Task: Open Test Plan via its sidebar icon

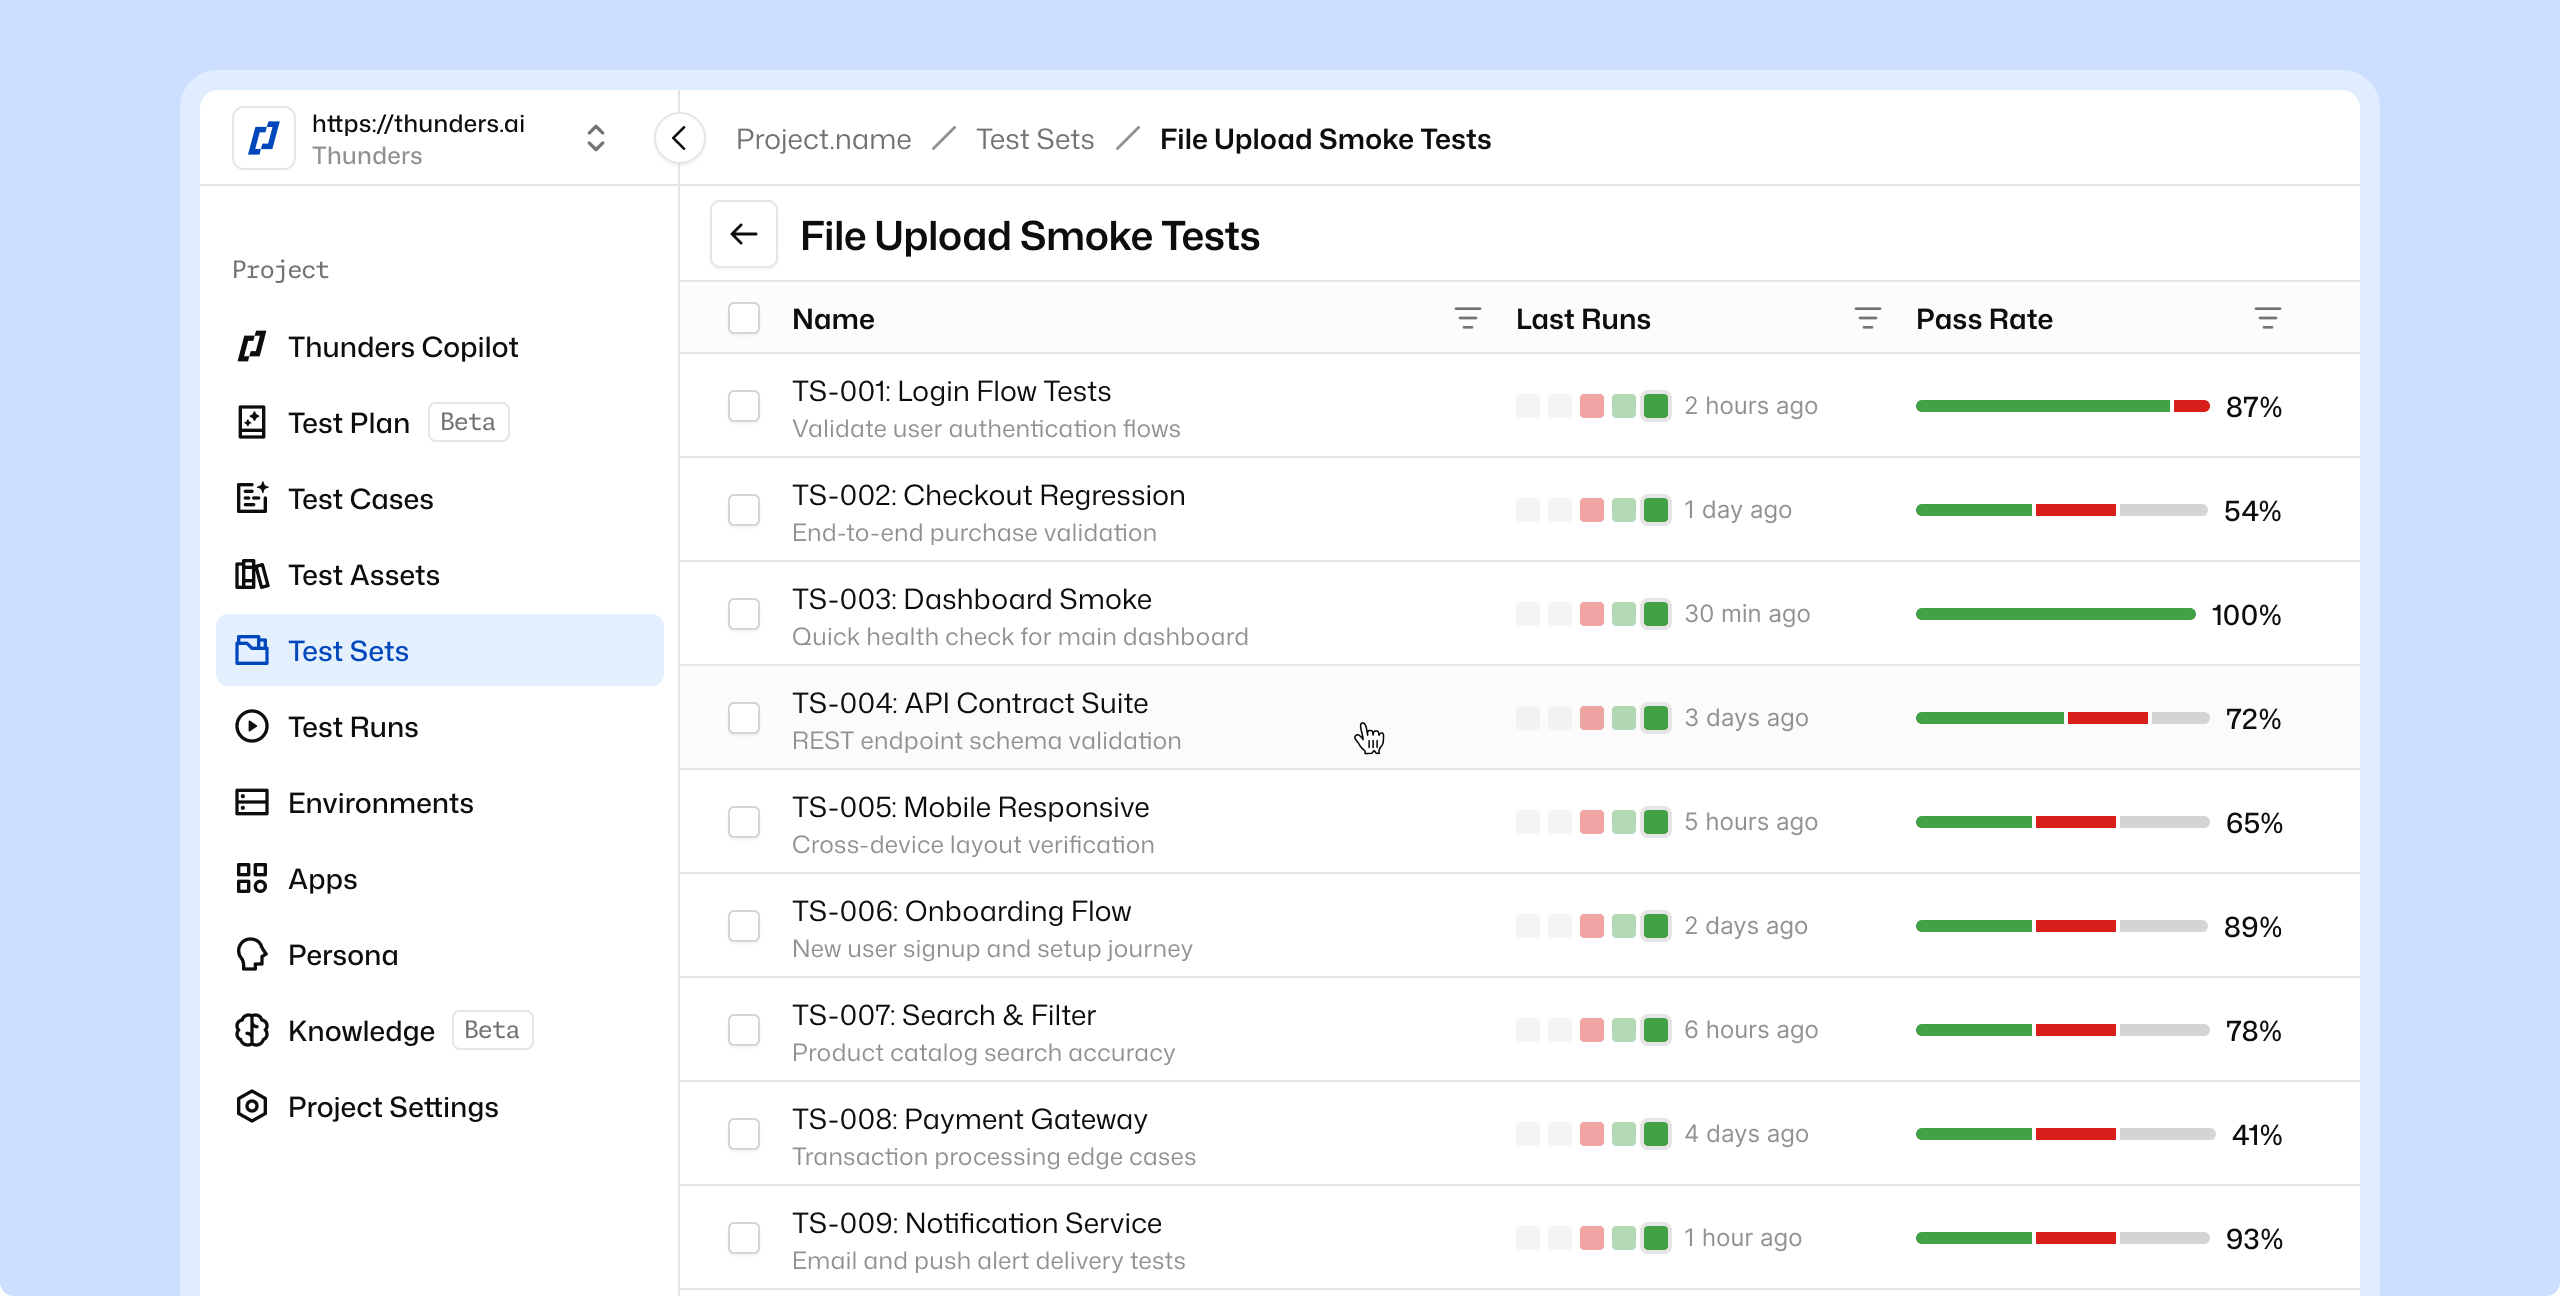Action: click(252, 423)
